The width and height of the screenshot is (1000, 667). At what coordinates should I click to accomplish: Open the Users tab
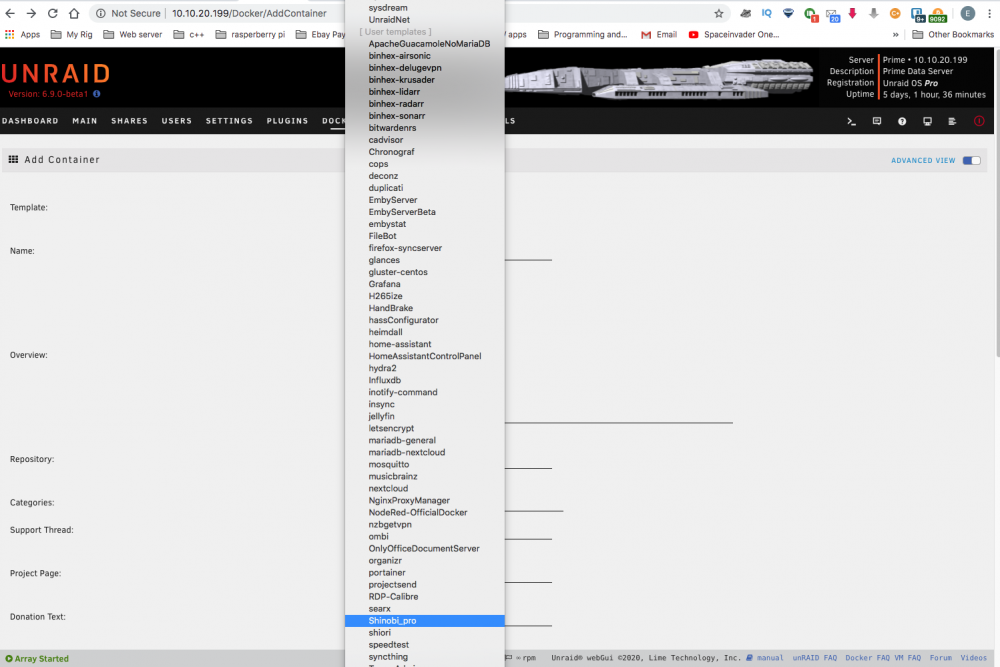(177, 121)
